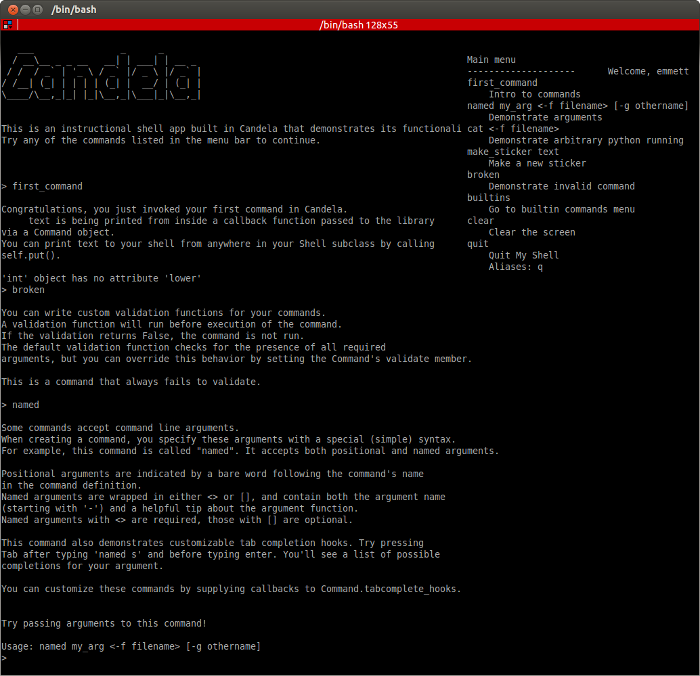700x676 pixels.
Task: Click 'You can customize these commands by supplying callbacks' line
Action: pos(231,589)
